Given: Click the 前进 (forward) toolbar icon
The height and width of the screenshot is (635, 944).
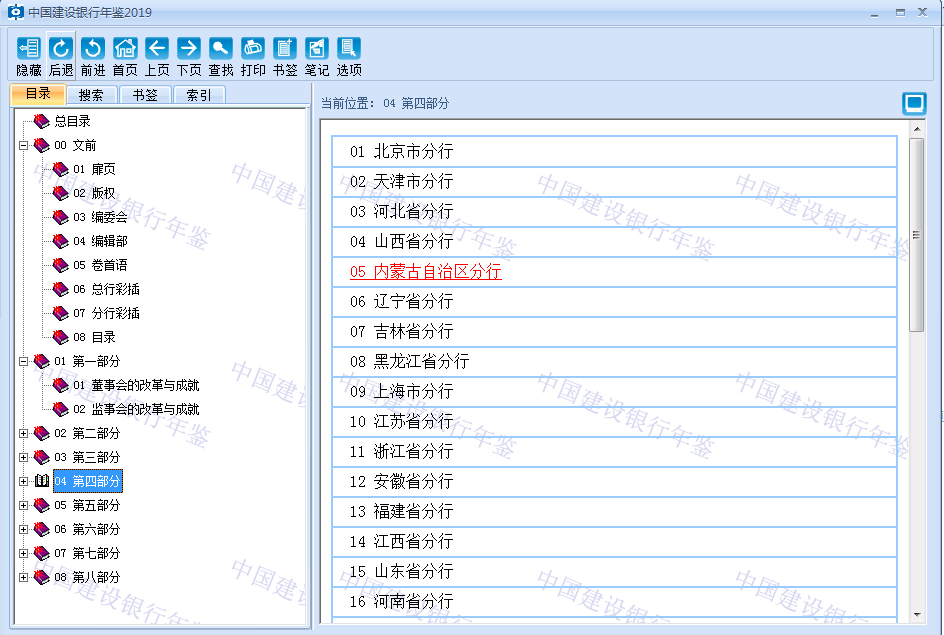Looking at the screenshot, I should tap(93, 48).
